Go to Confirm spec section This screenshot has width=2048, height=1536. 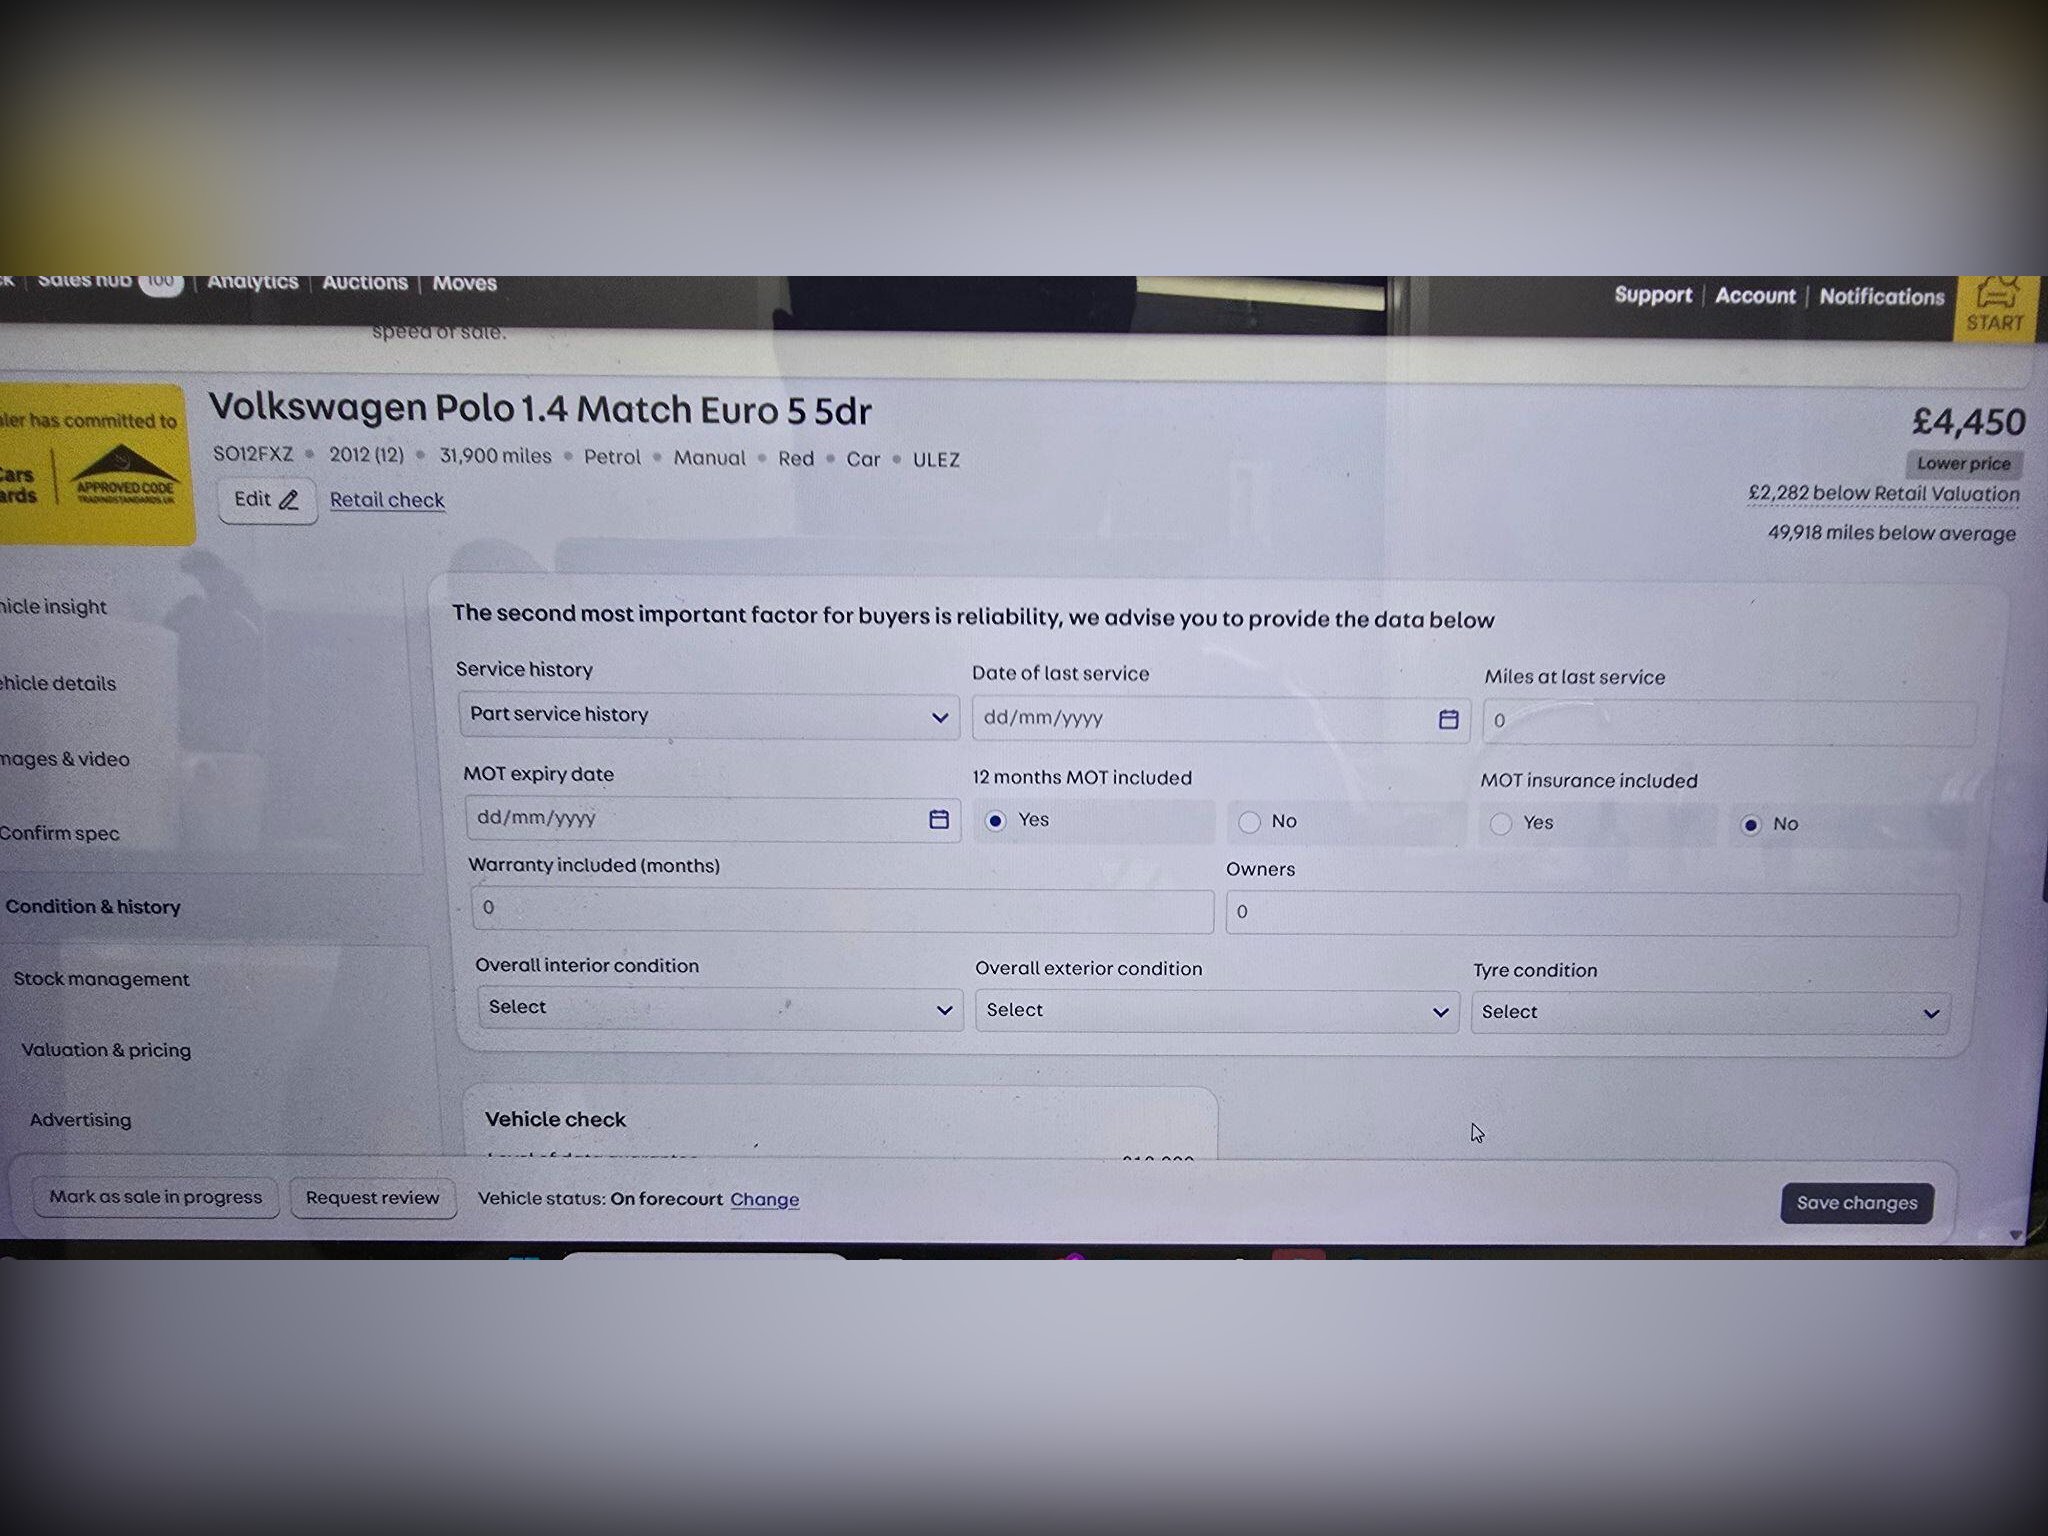point(60,834)
